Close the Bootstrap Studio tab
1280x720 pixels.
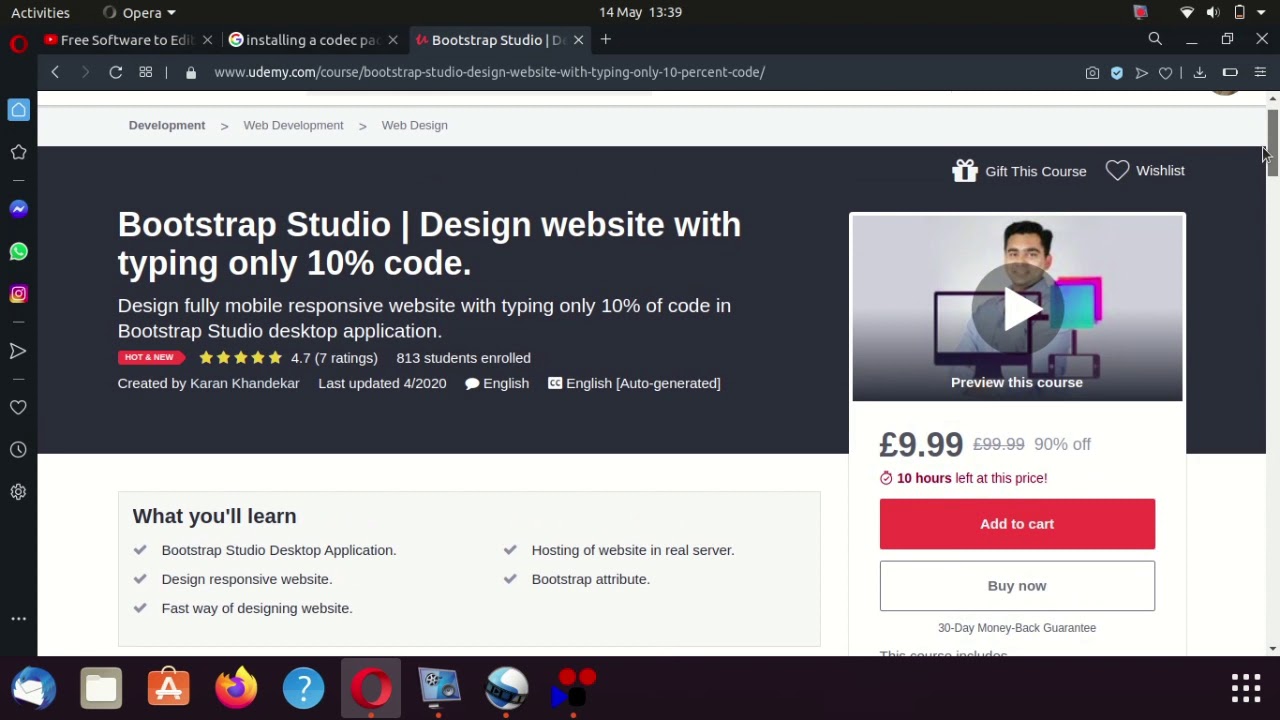pyautogui.click(x=578, y=40)
